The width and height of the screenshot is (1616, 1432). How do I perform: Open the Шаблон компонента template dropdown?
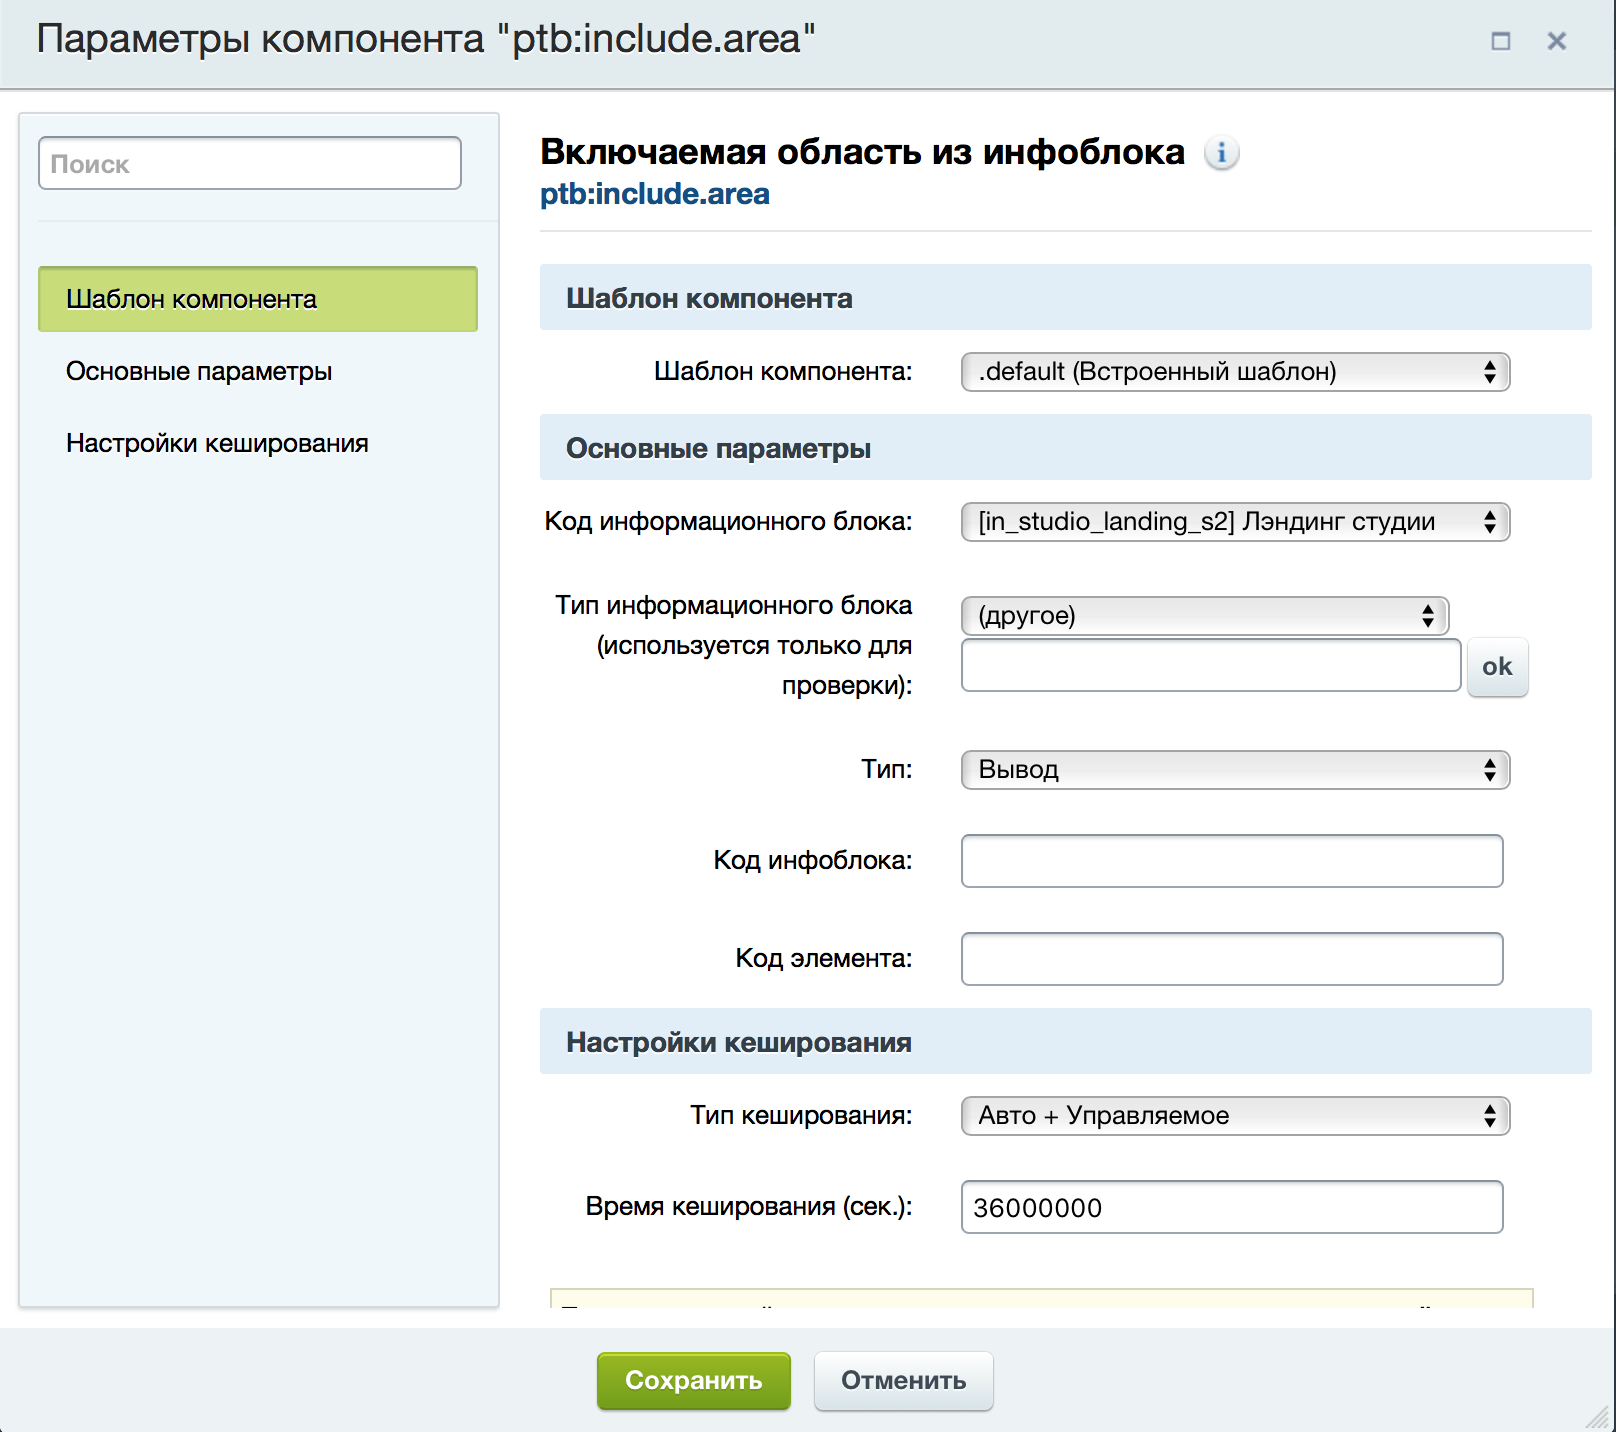[1235, 372]
